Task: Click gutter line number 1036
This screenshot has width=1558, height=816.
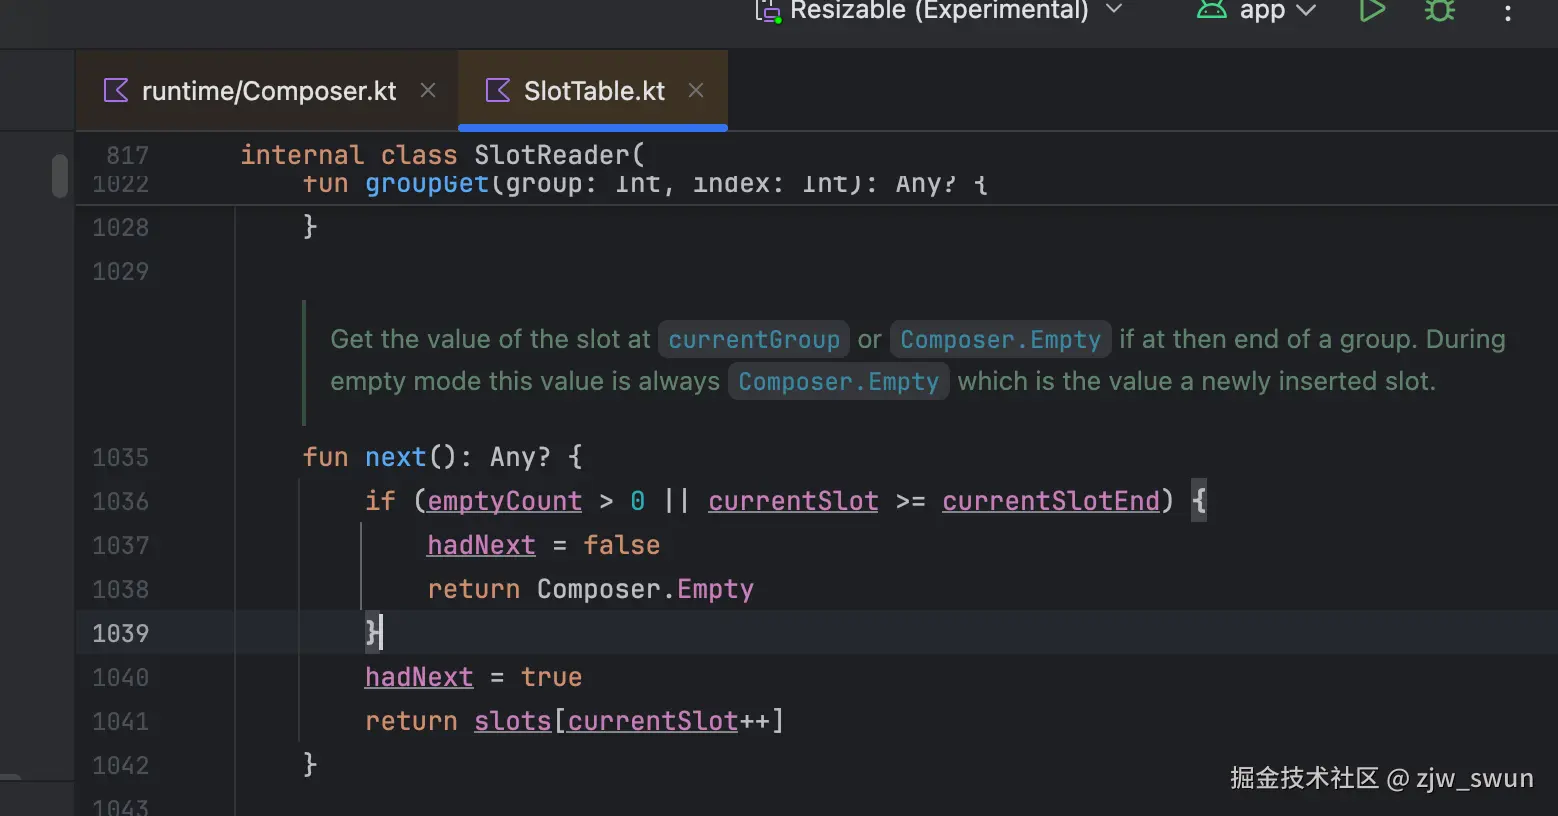Action: [x=120, y=501]
